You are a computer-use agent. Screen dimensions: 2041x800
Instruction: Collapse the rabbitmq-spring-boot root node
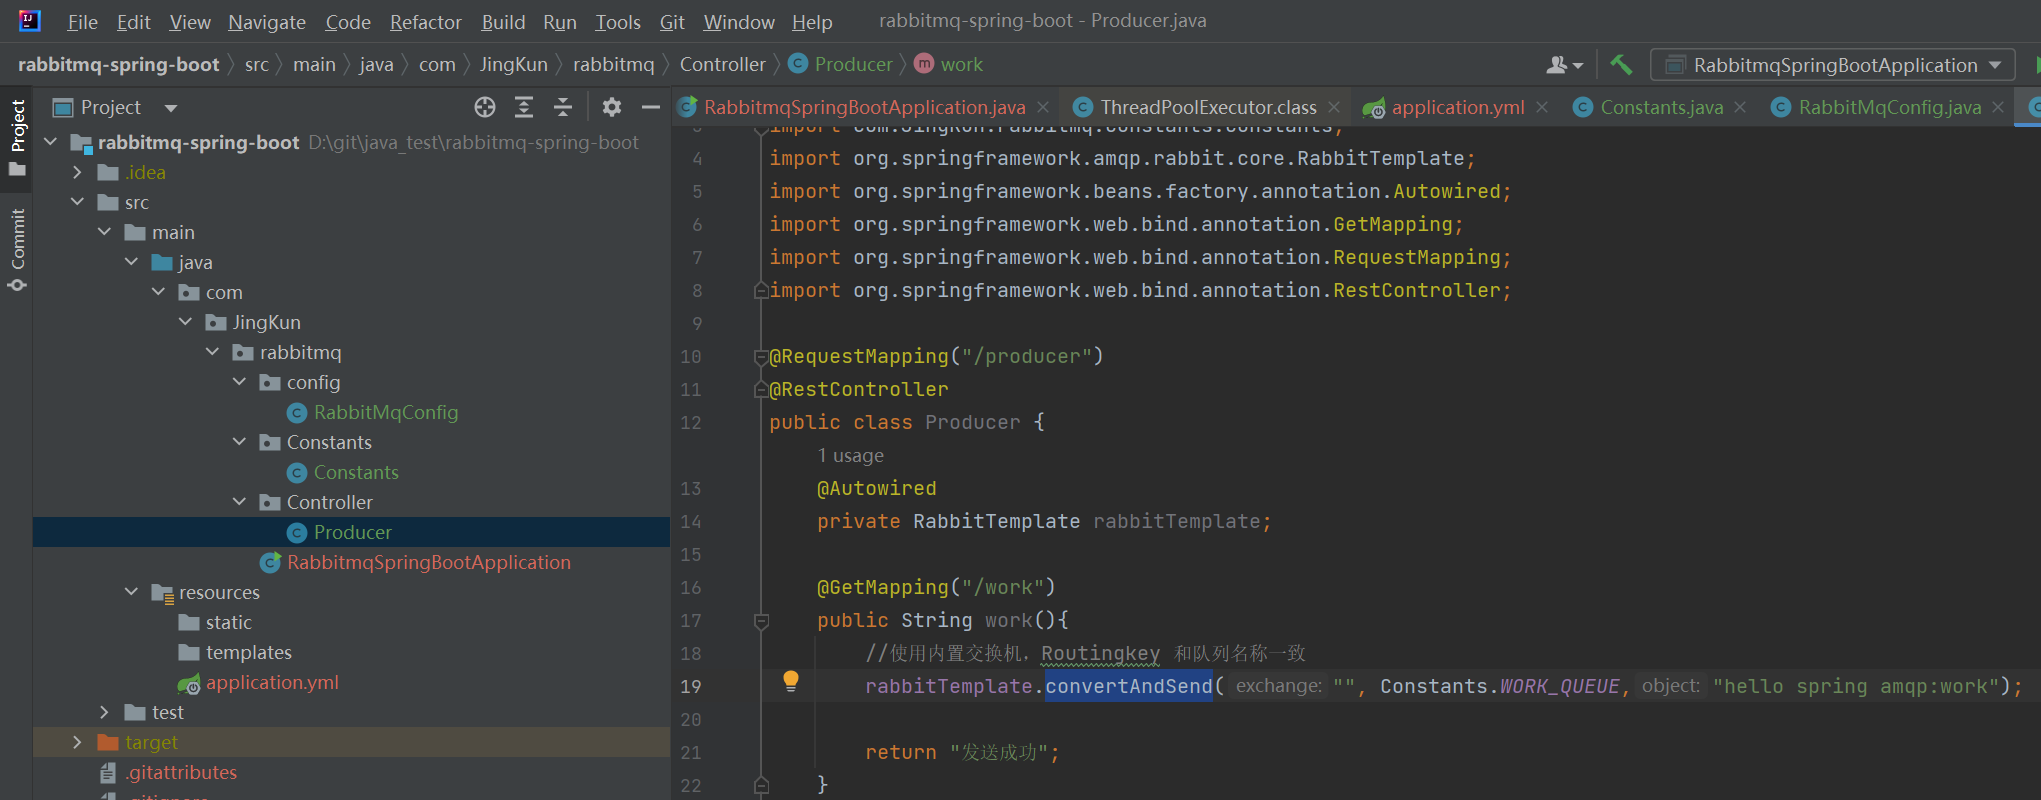(x=51, y=142)
